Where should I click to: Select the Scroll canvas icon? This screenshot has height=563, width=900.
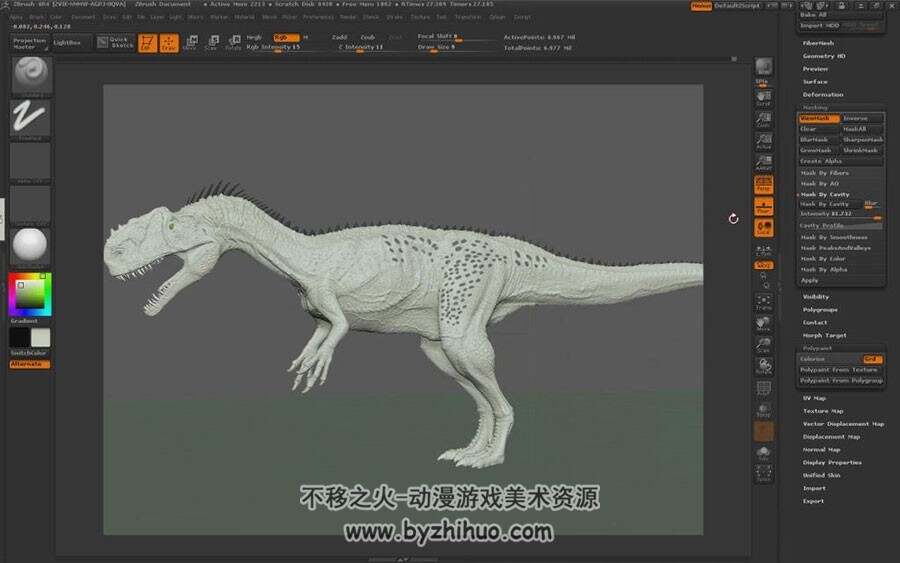(763, 98)
